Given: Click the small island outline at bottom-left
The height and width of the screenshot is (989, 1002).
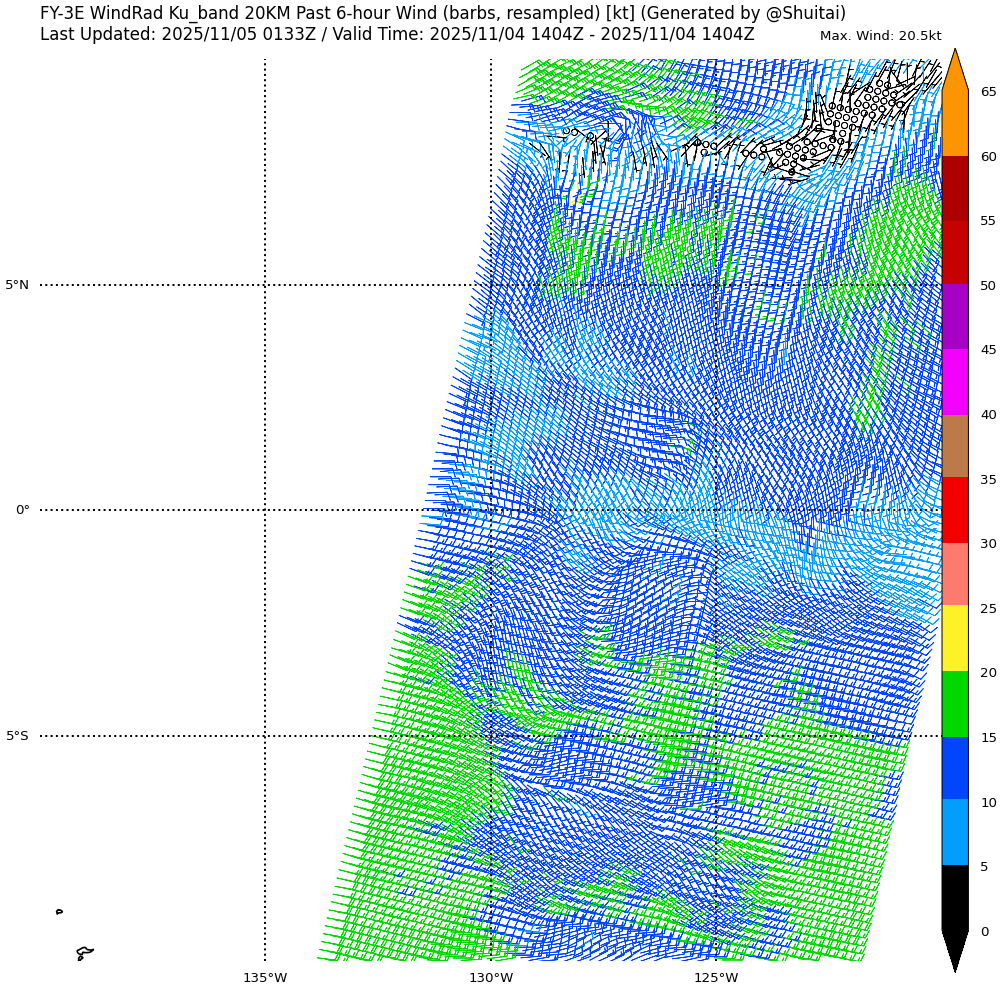Looking at the screenshot, I should coord(84,953).
